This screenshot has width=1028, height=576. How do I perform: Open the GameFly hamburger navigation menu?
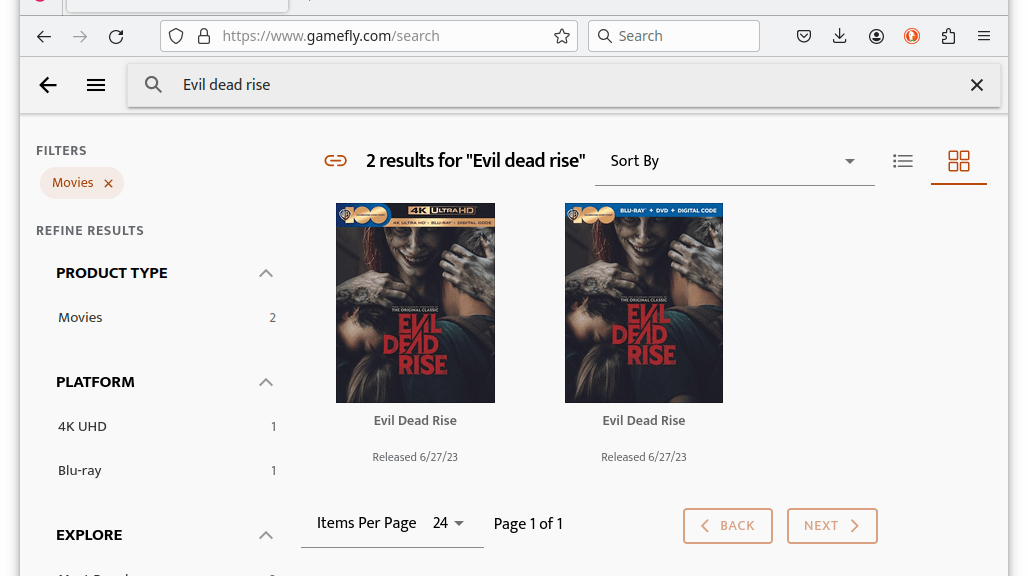click(96, 85)
